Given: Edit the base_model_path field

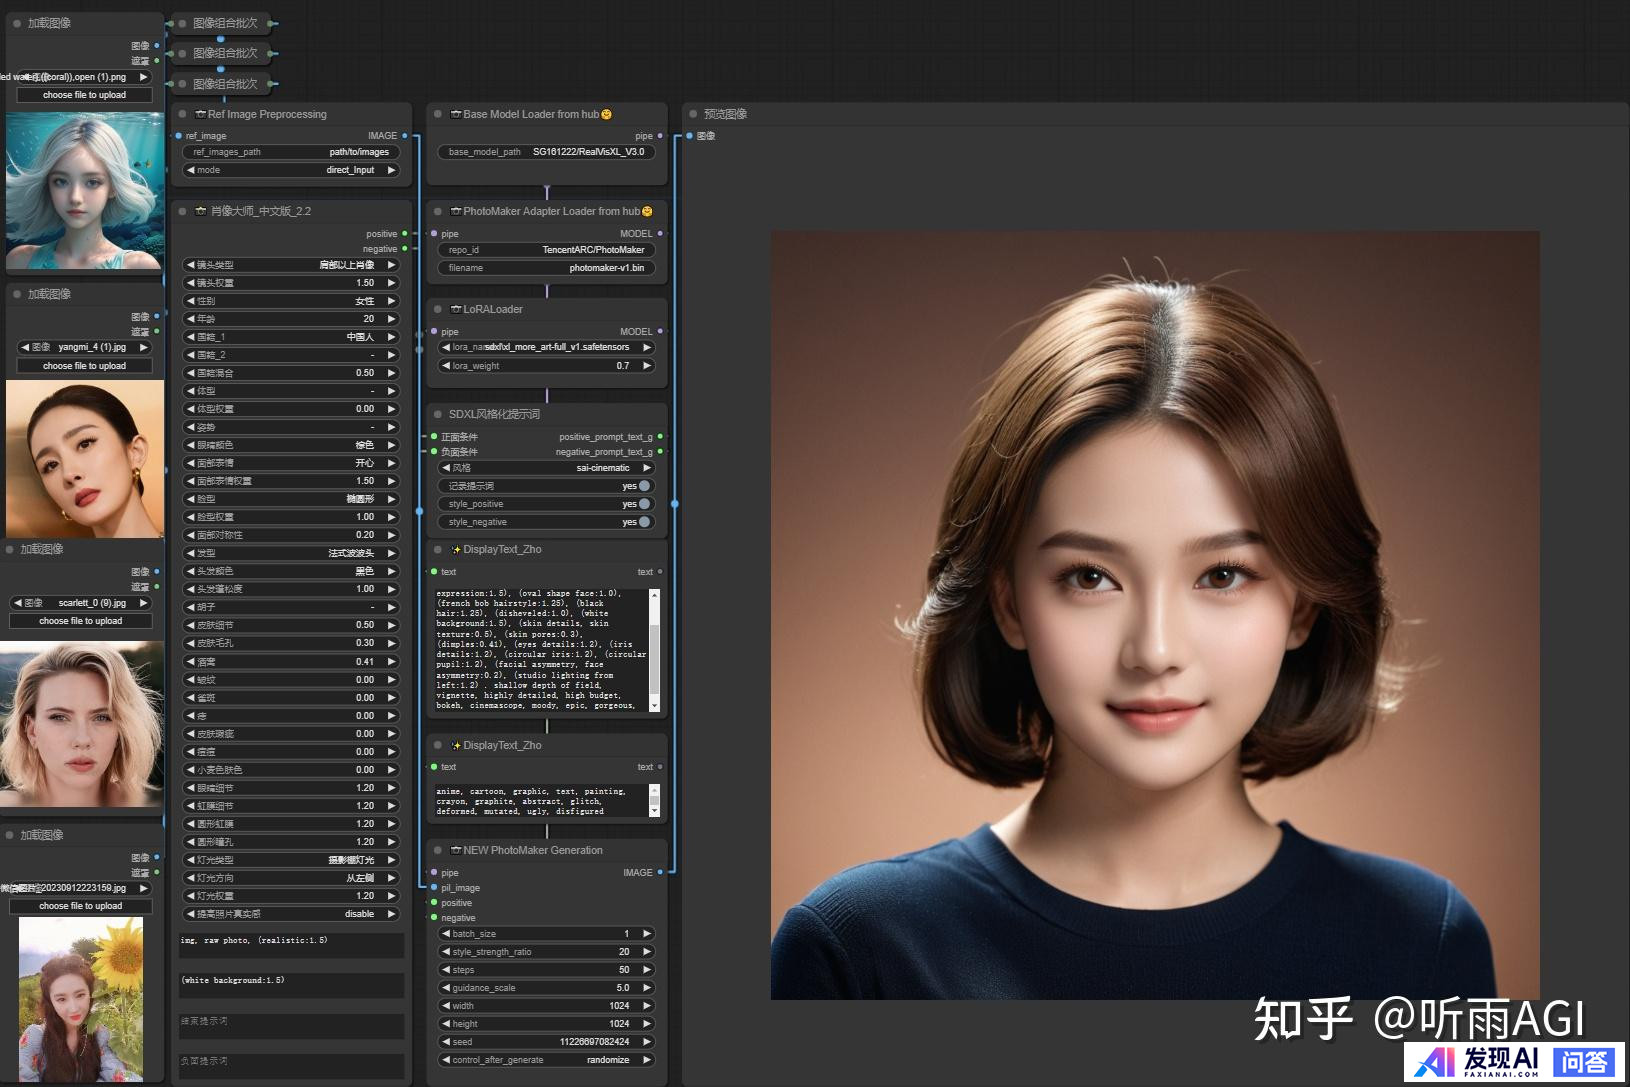Looking at the screenshot, I should 546,152.
